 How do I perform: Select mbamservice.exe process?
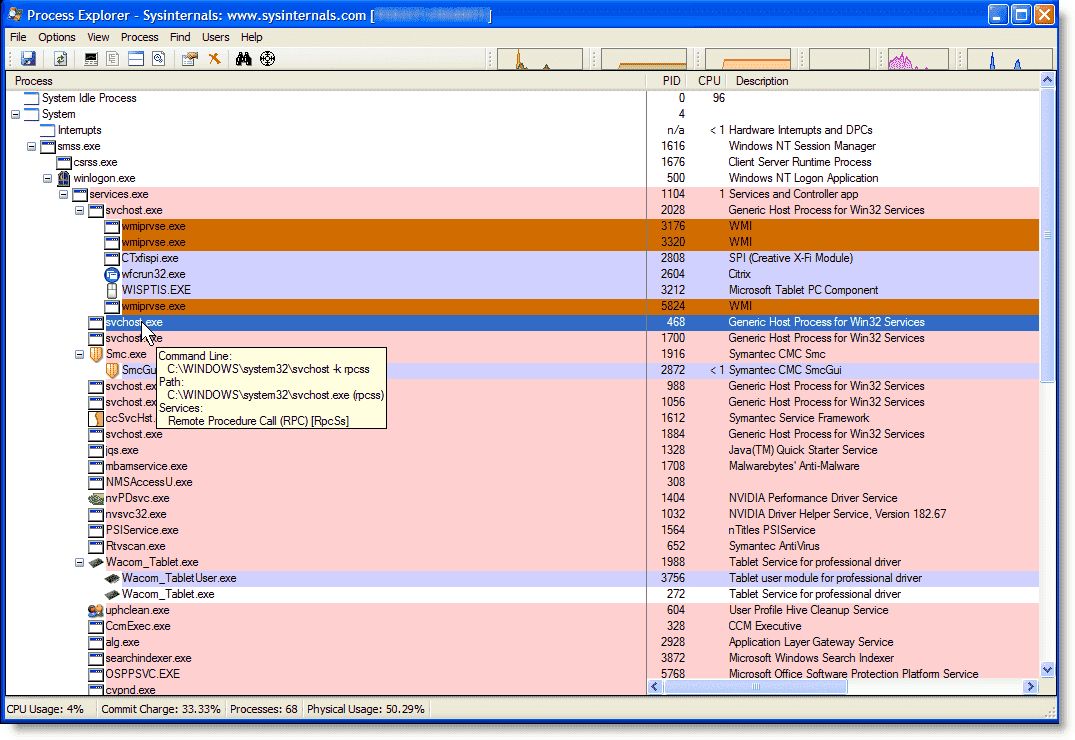pos(146,466)
